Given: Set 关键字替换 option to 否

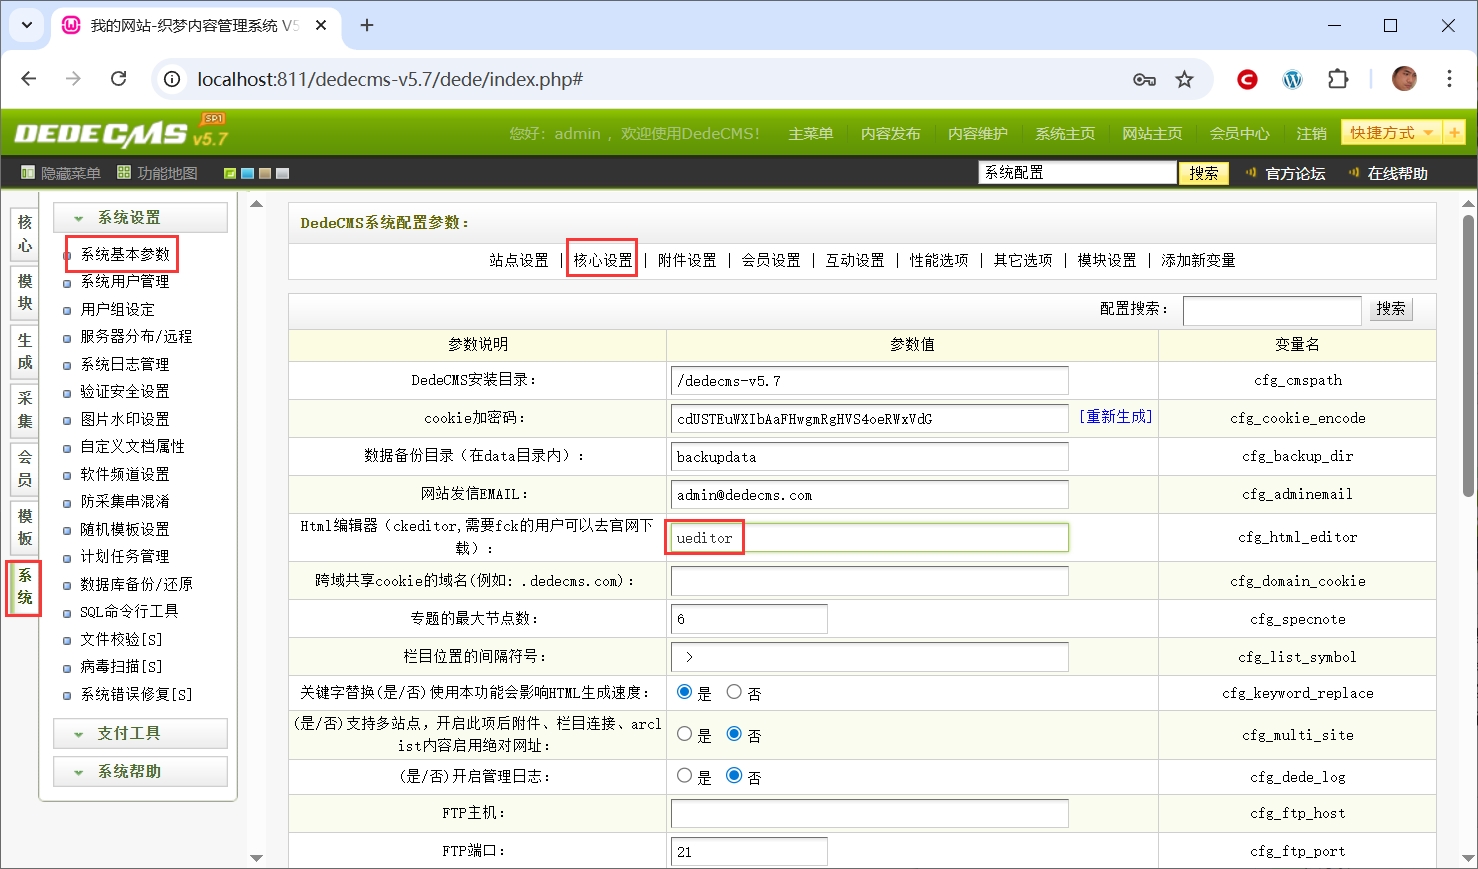Looking at the screenshot, I should (734, 692).
